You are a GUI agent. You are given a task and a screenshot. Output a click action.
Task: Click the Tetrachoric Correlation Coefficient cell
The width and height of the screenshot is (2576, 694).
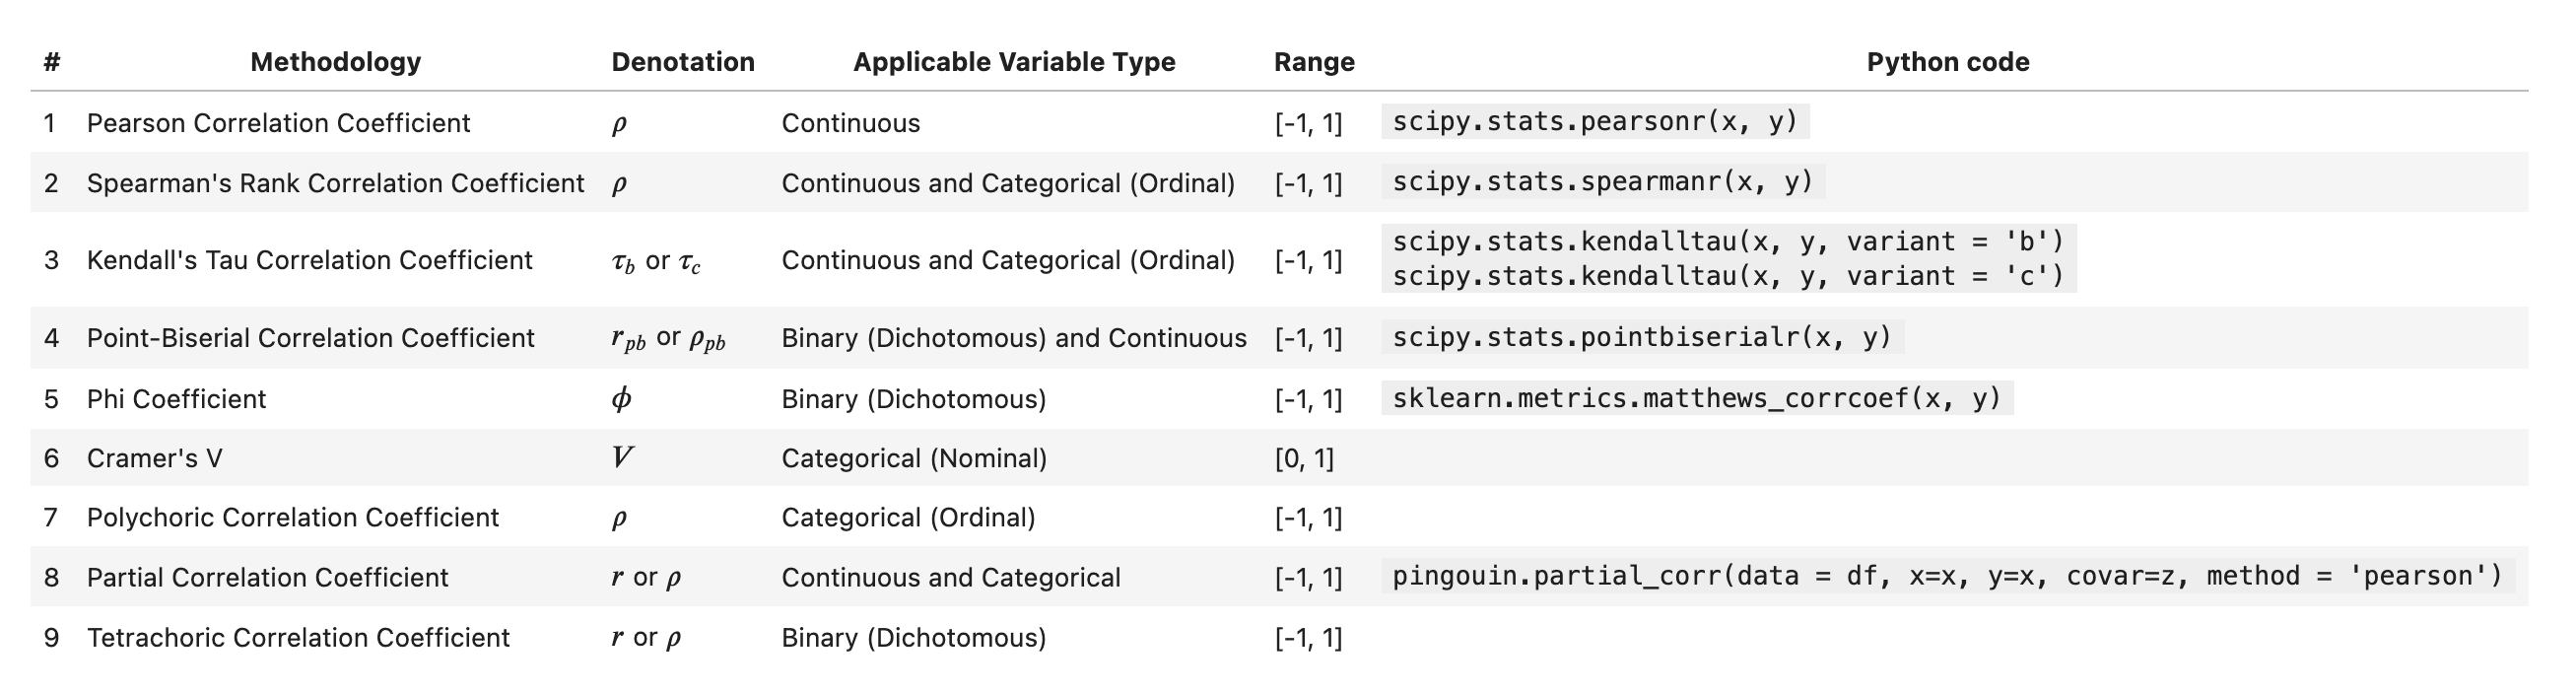(298, 637)
